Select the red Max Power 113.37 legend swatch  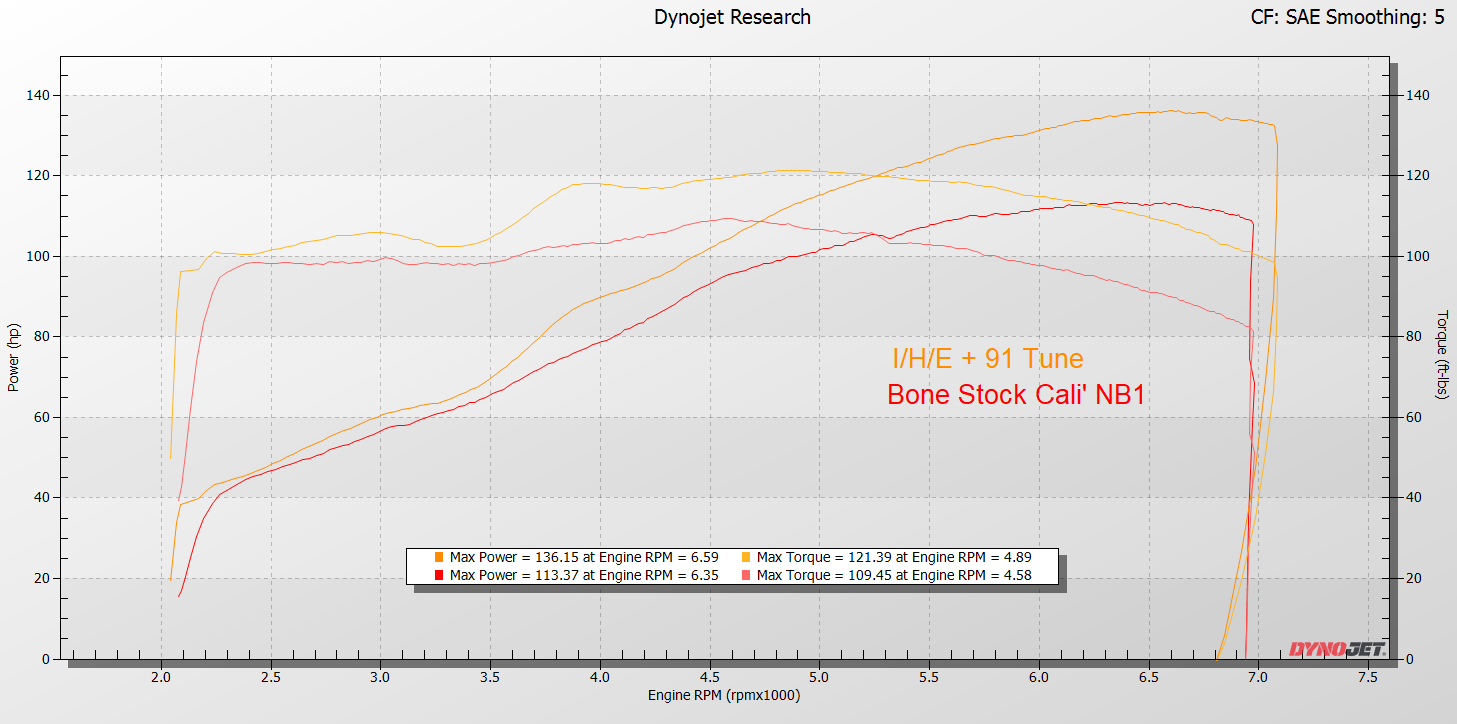439,575
